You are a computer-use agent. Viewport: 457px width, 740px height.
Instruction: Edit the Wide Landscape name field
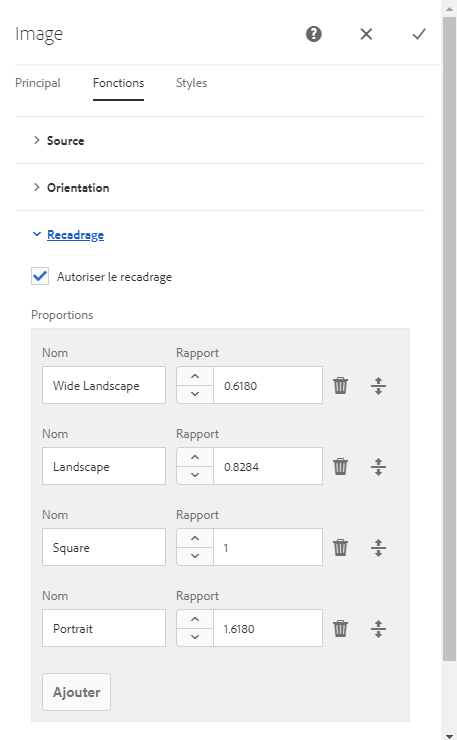coord(104,385)
